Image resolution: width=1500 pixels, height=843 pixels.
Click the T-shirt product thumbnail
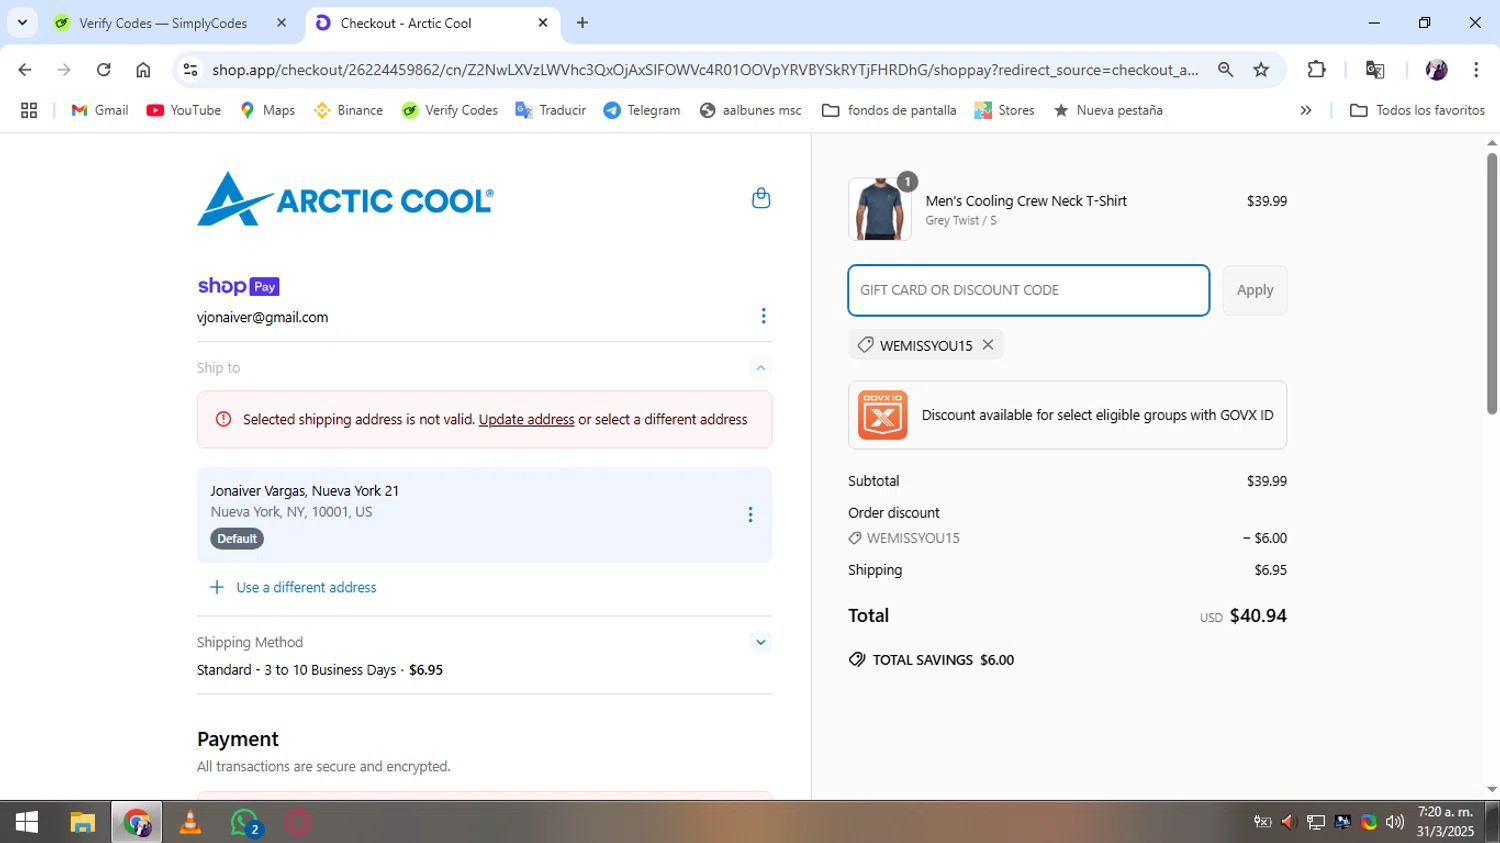point(880,209)
